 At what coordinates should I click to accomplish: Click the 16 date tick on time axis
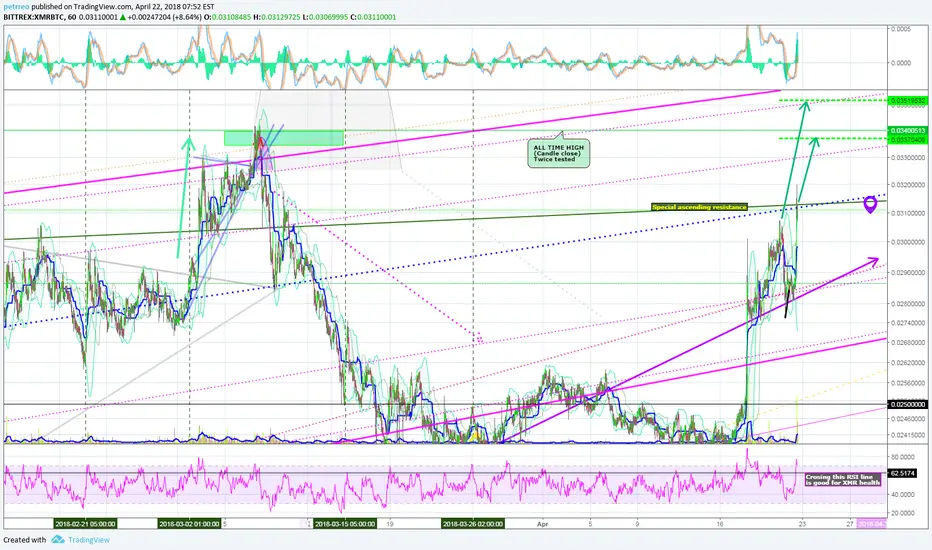[x=720, y=524]
